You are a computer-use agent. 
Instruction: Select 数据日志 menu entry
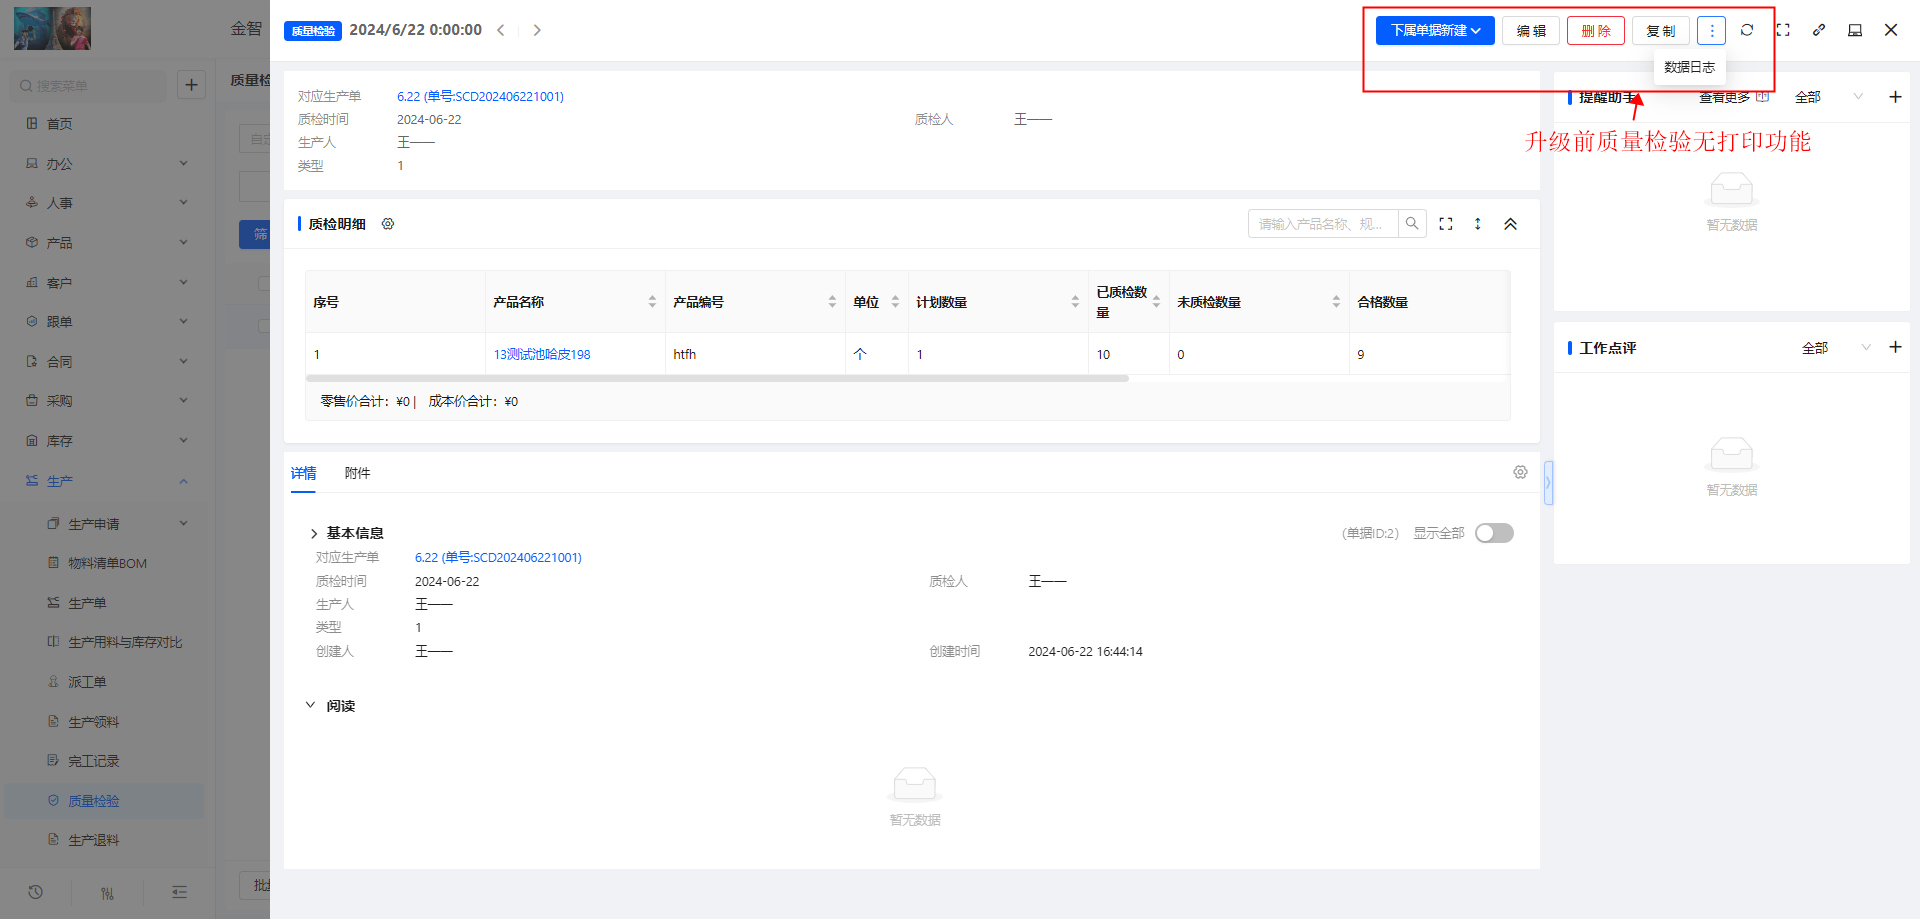pos(1689,67)
